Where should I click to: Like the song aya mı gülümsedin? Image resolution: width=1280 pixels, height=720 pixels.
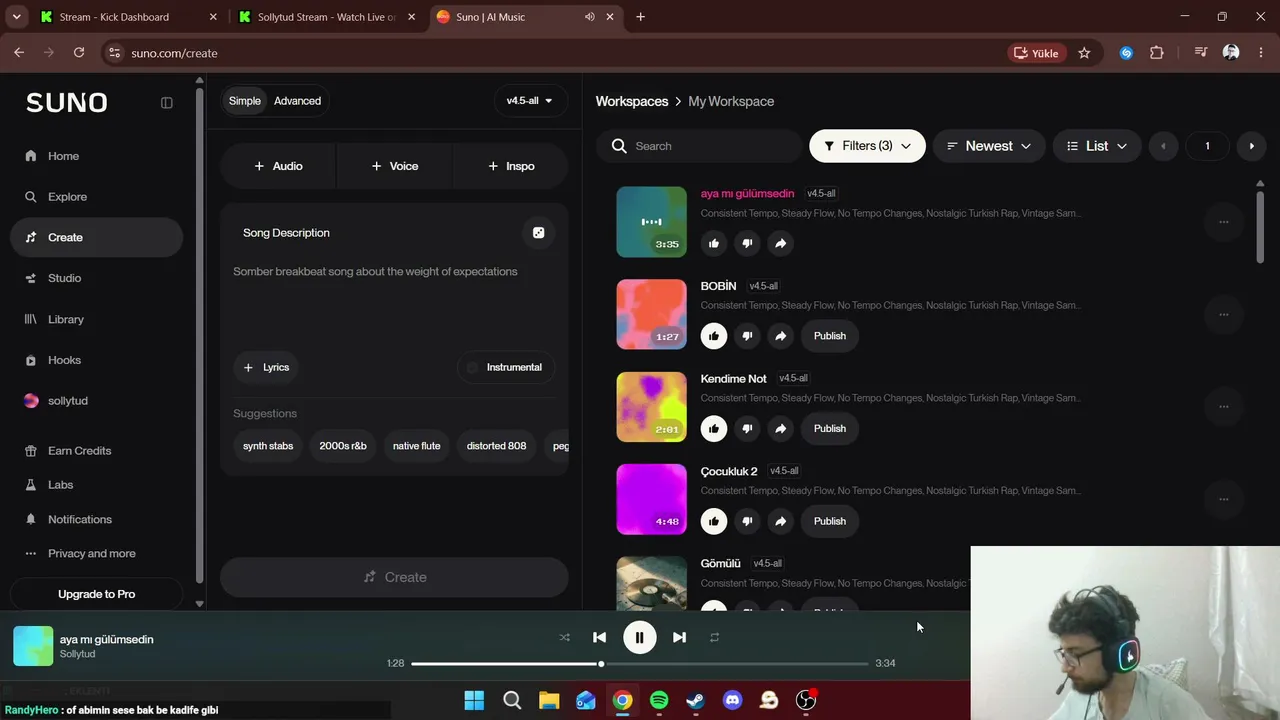point(714,243)
